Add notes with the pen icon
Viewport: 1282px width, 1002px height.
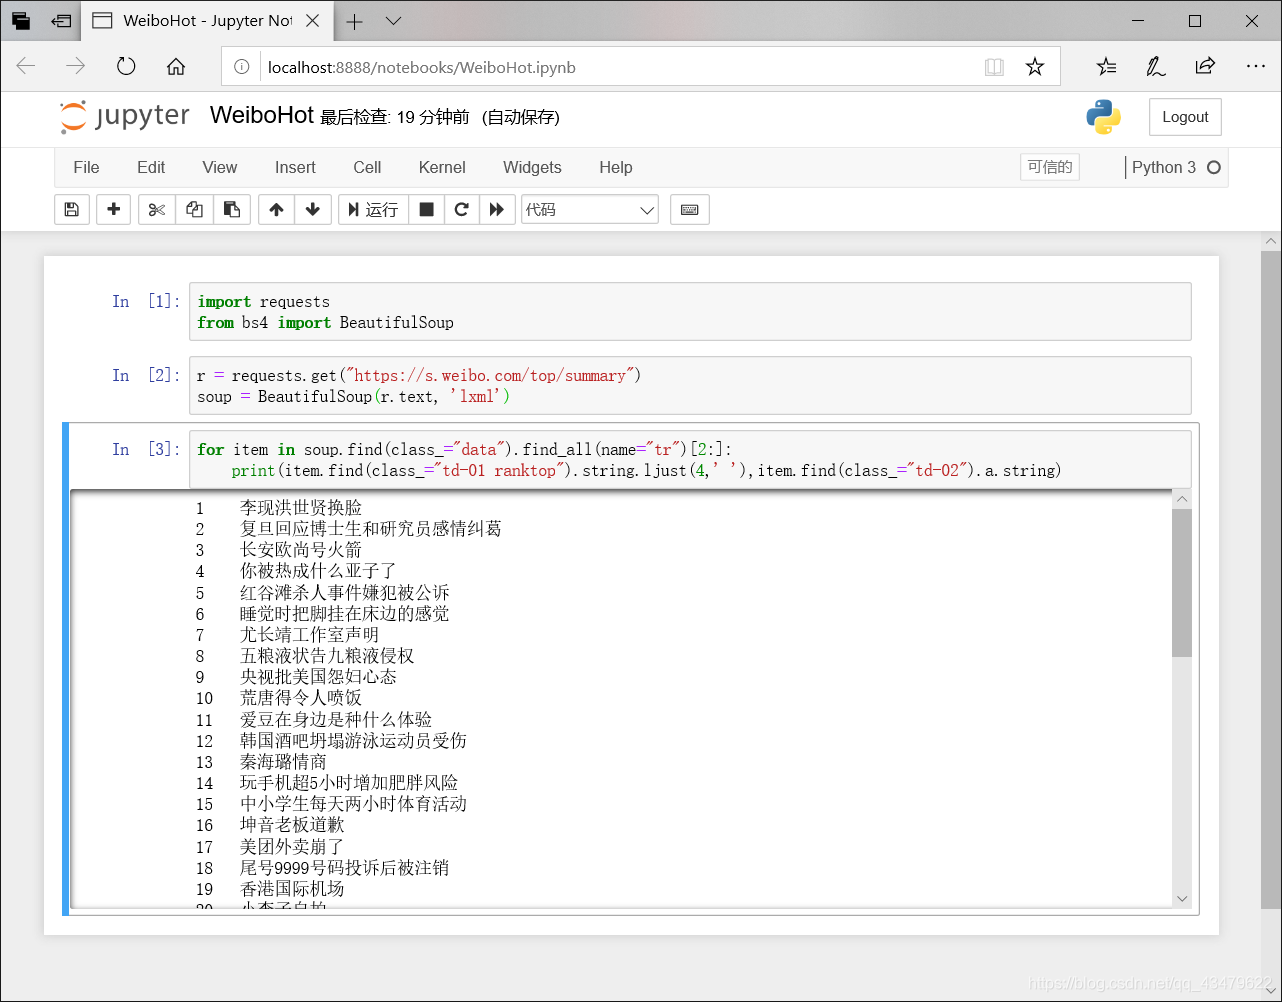pos(1155,67)
